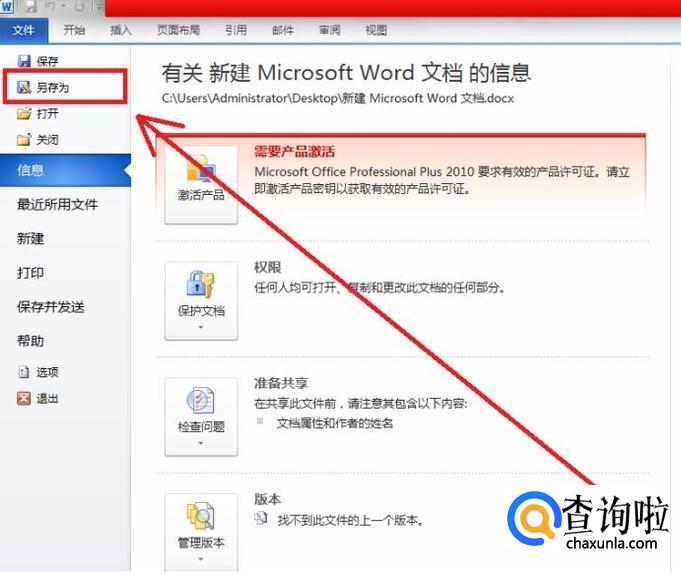The width and height of the screenshot is (681, 574).
Task: Click the previous version document icon under 版本
Action: (261, 518)
